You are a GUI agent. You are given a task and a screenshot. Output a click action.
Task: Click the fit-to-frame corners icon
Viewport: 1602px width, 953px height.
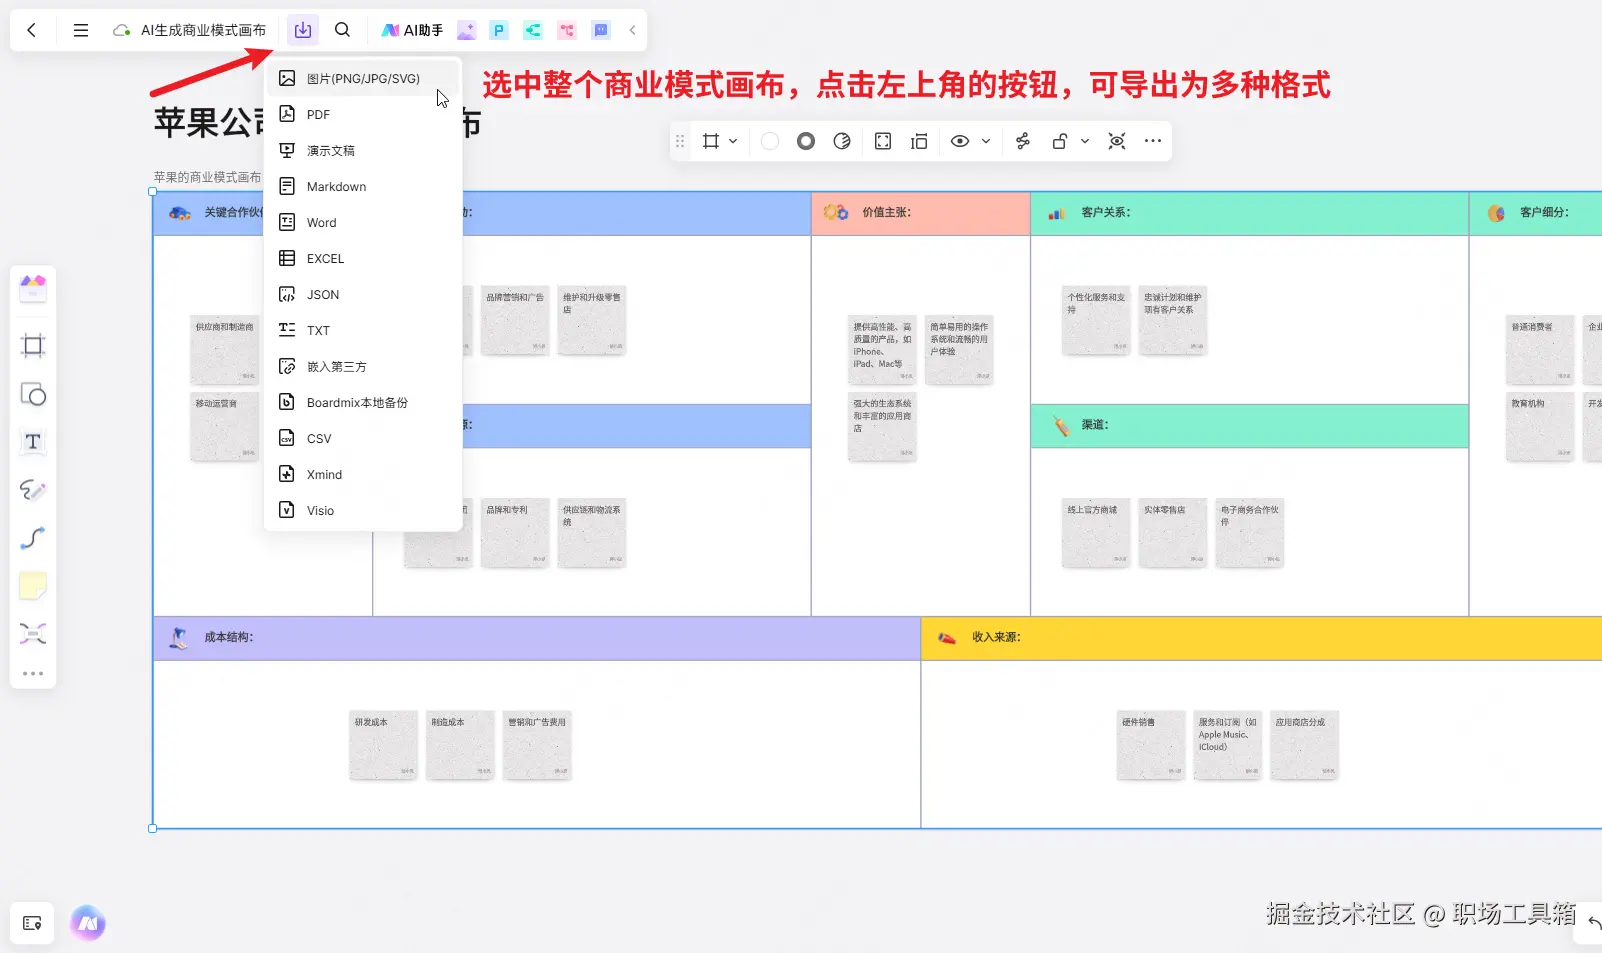(883, 141)
